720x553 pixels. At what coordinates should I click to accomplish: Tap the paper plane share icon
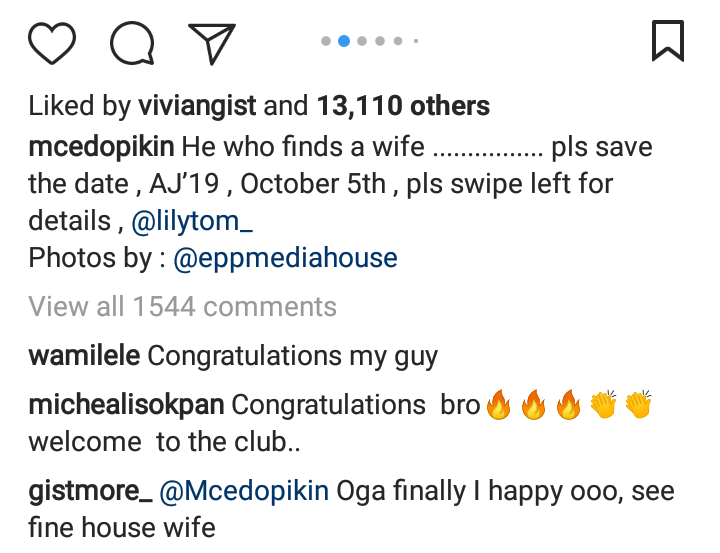click(x=211, y=43)
